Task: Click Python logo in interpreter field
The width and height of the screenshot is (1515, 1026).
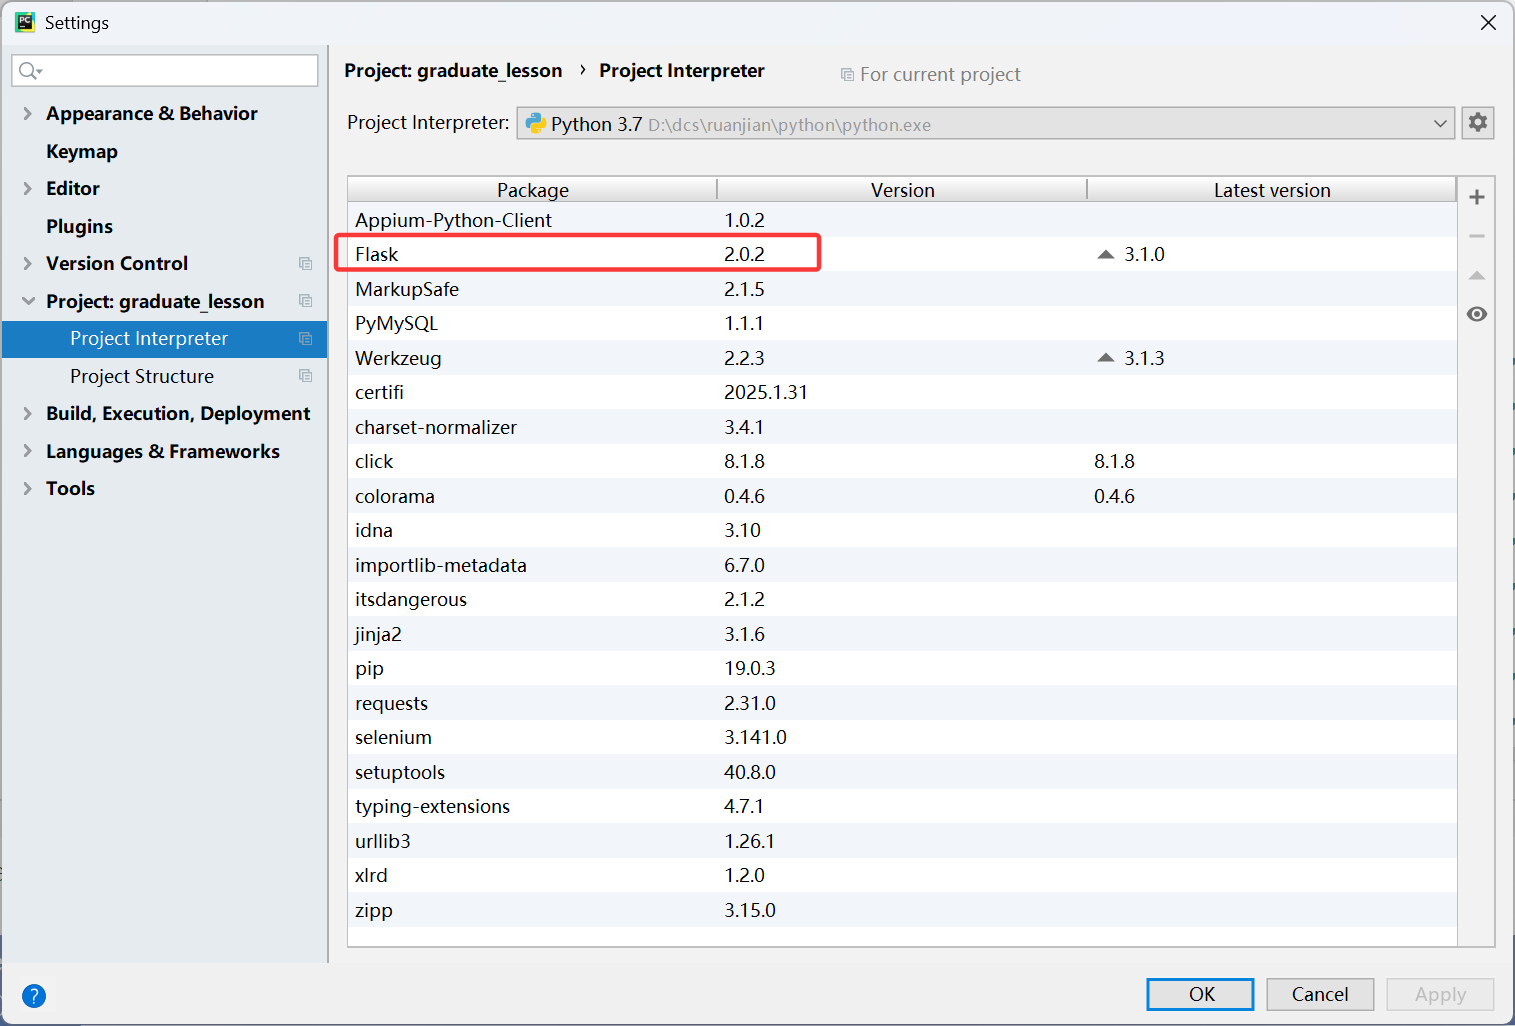Action: click(x=535, y=123)
